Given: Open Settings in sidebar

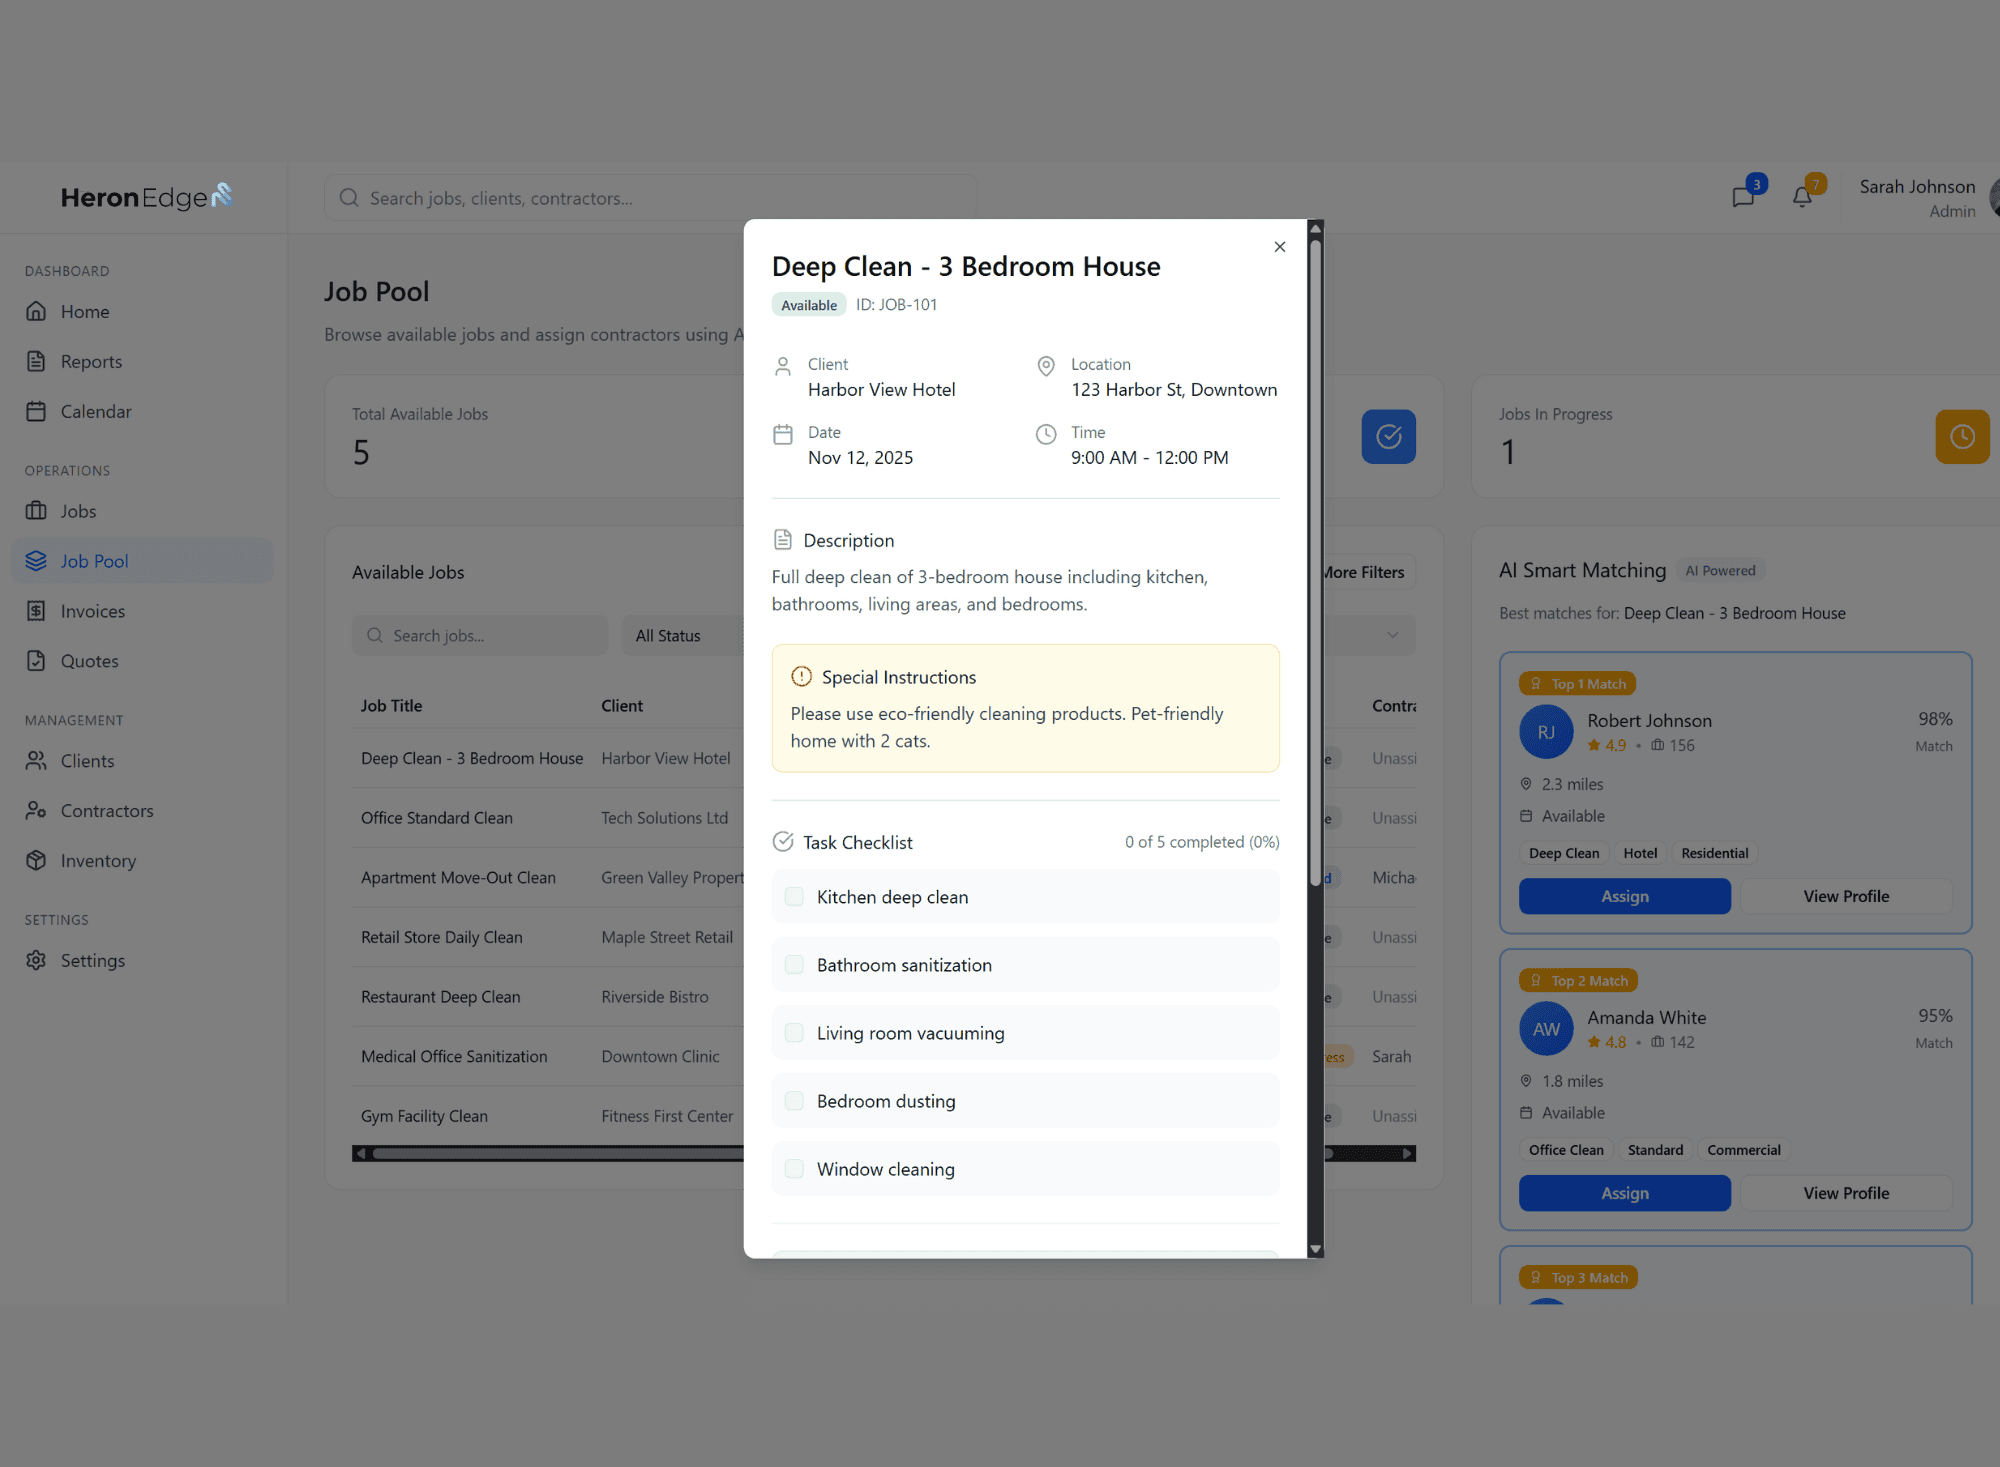Looking at the screenshot, I should point(142,960).
